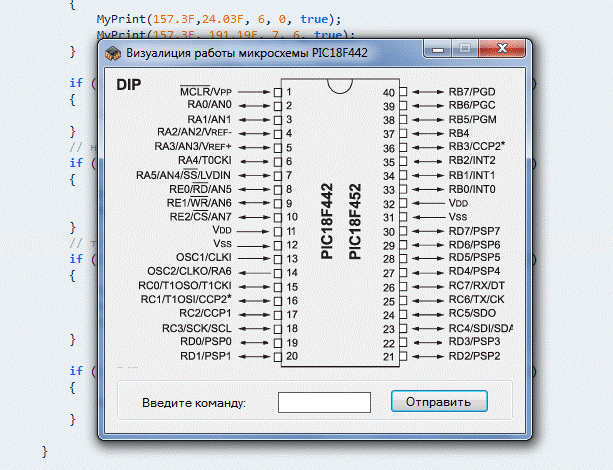Click the DIP package label
The width and height of the screenshot is (613, 470).
point(129,84)
